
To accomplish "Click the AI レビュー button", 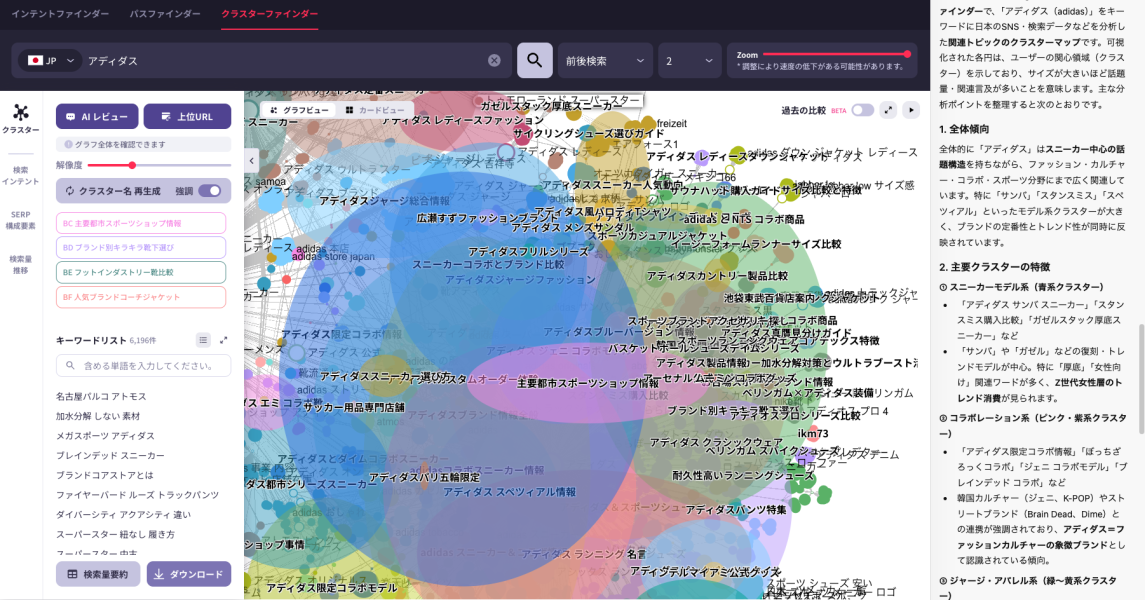I will pos(97,117).
